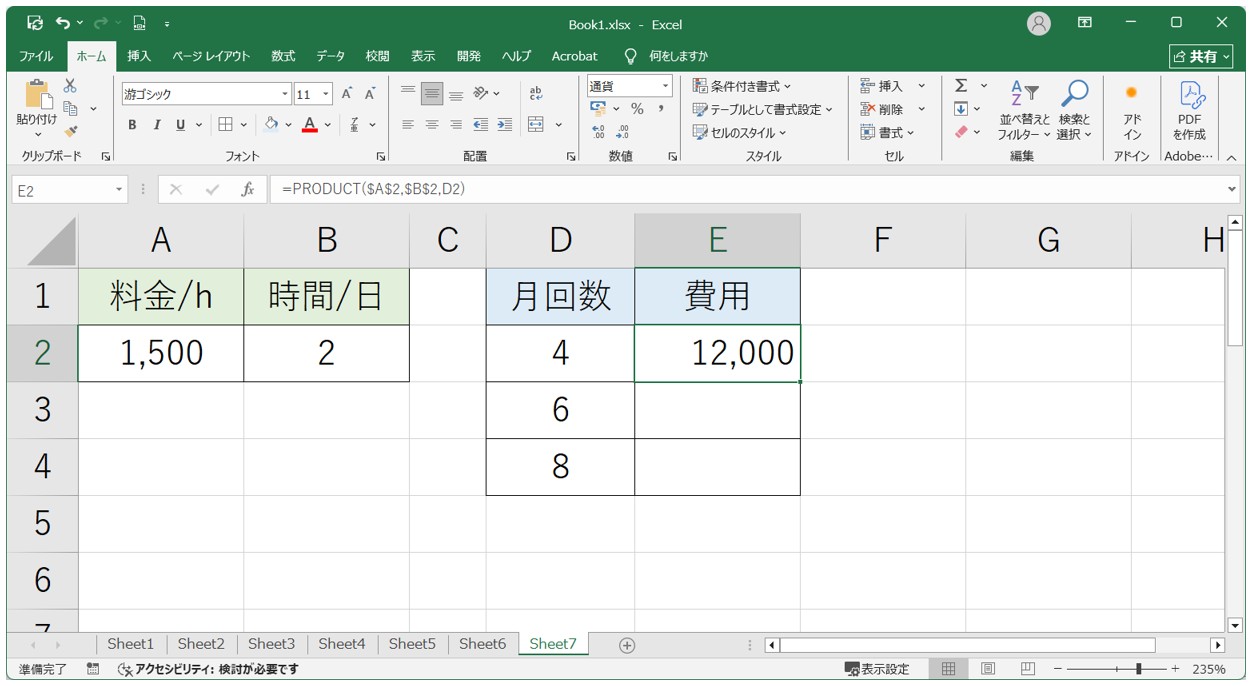Switch to Sheet1 tab
This screenshot has width=1252, height=686.
(131, 644)
